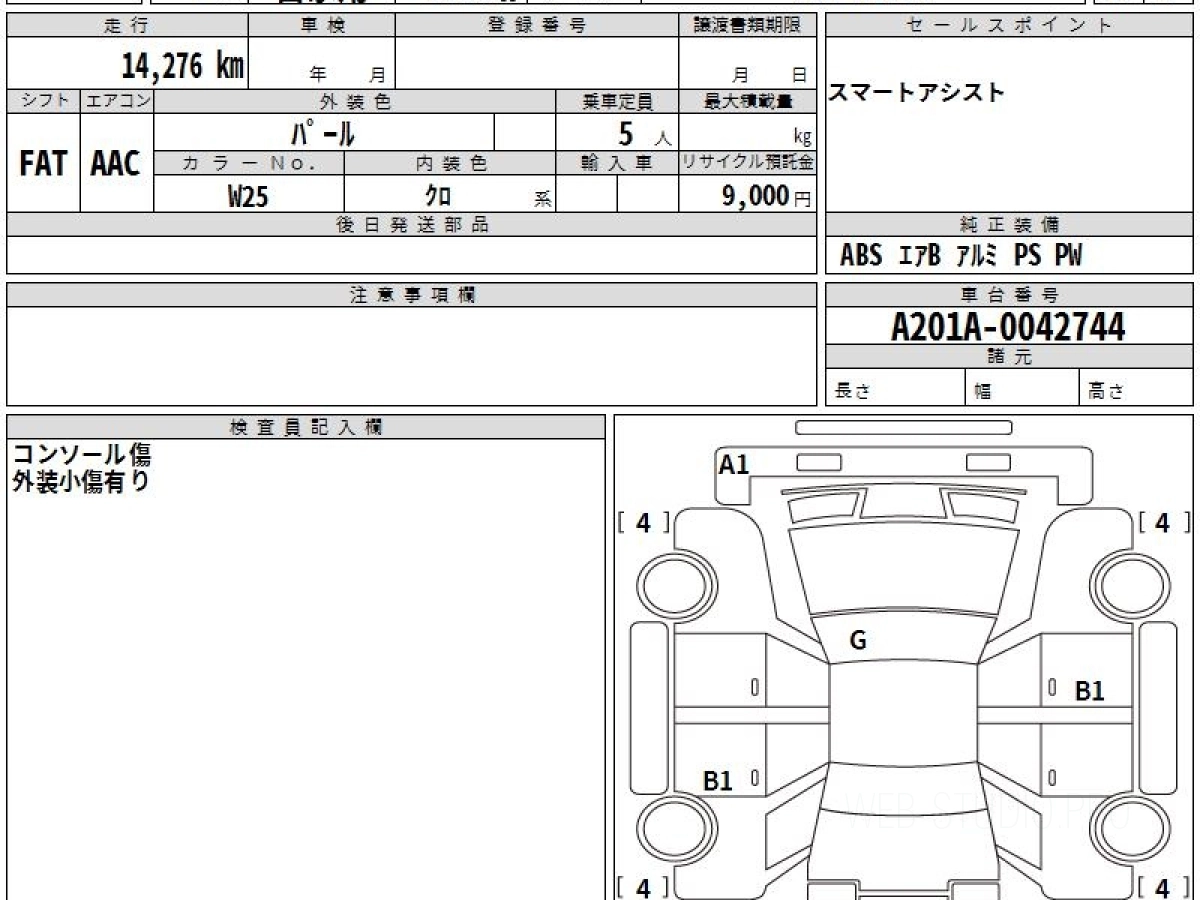Select the color number W25 field
The image size is (1200, 900).
[249, 196]
